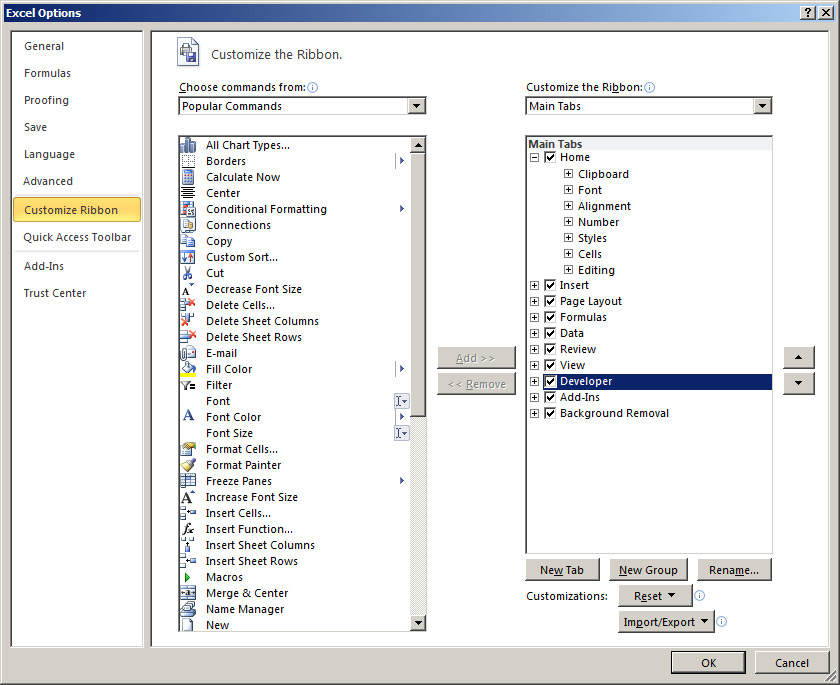Select the Format Cells icon
Screen dimensions: 840x685
point(188,449)
